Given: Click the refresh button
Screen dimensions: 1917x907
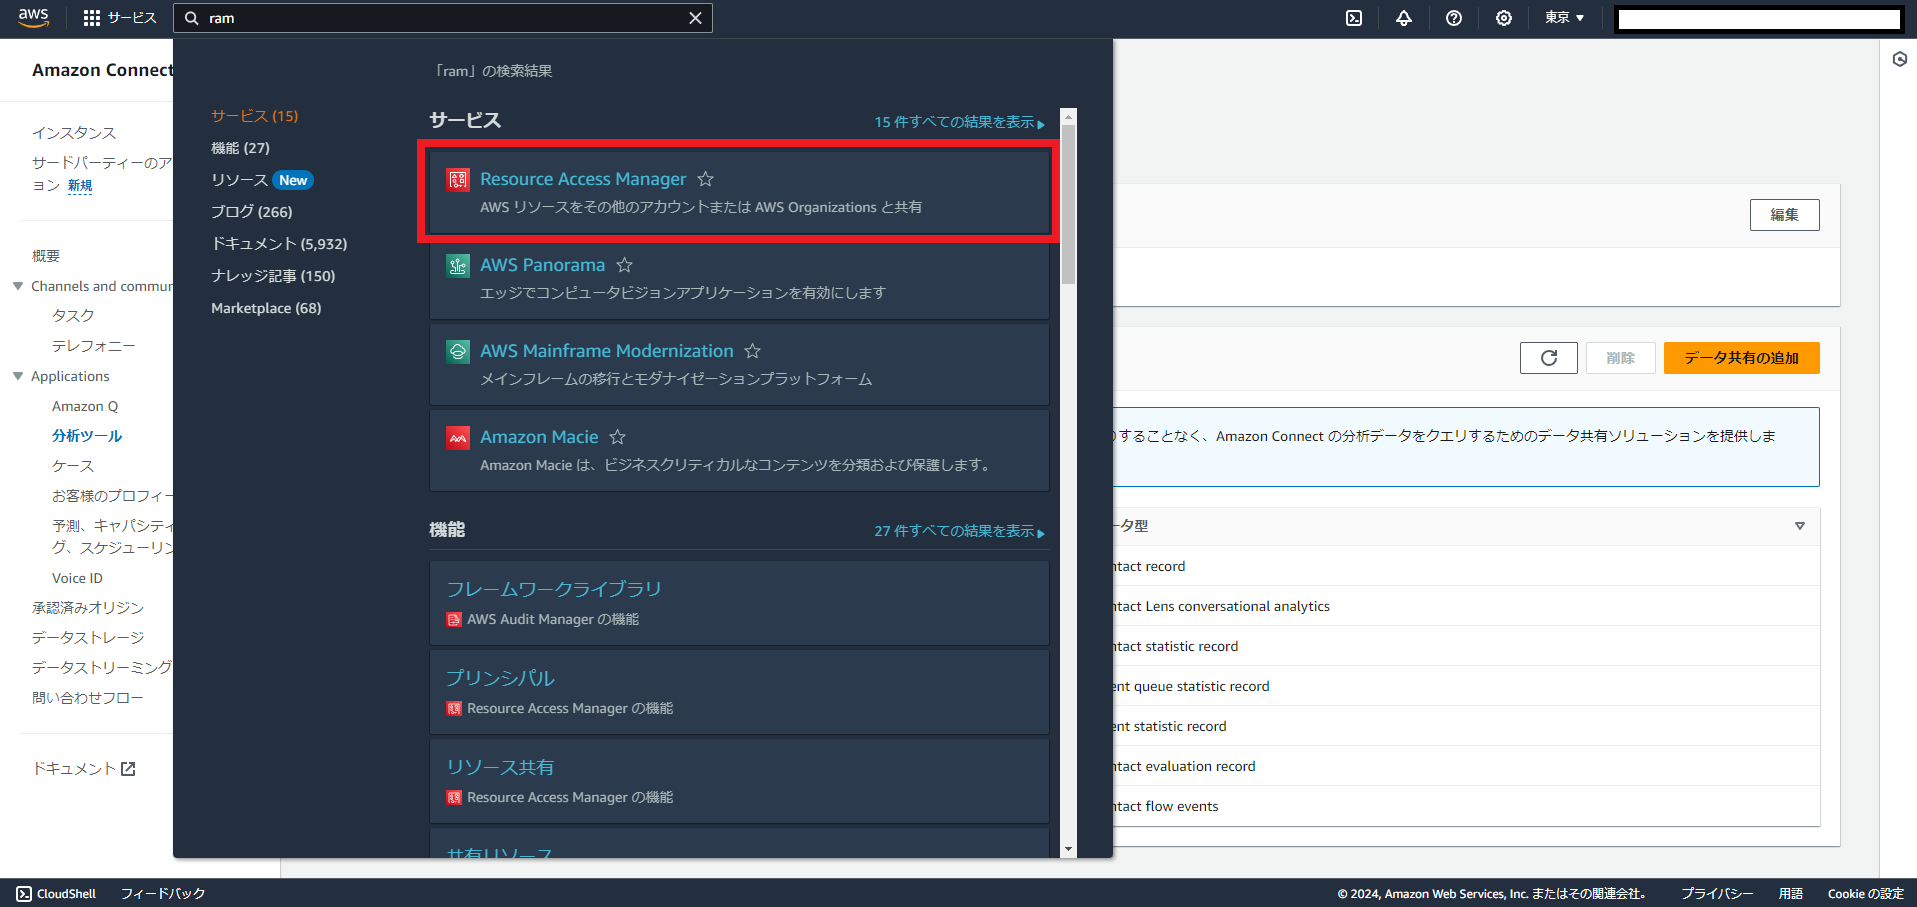Looking at the screenshot, I should point(1548,358).
